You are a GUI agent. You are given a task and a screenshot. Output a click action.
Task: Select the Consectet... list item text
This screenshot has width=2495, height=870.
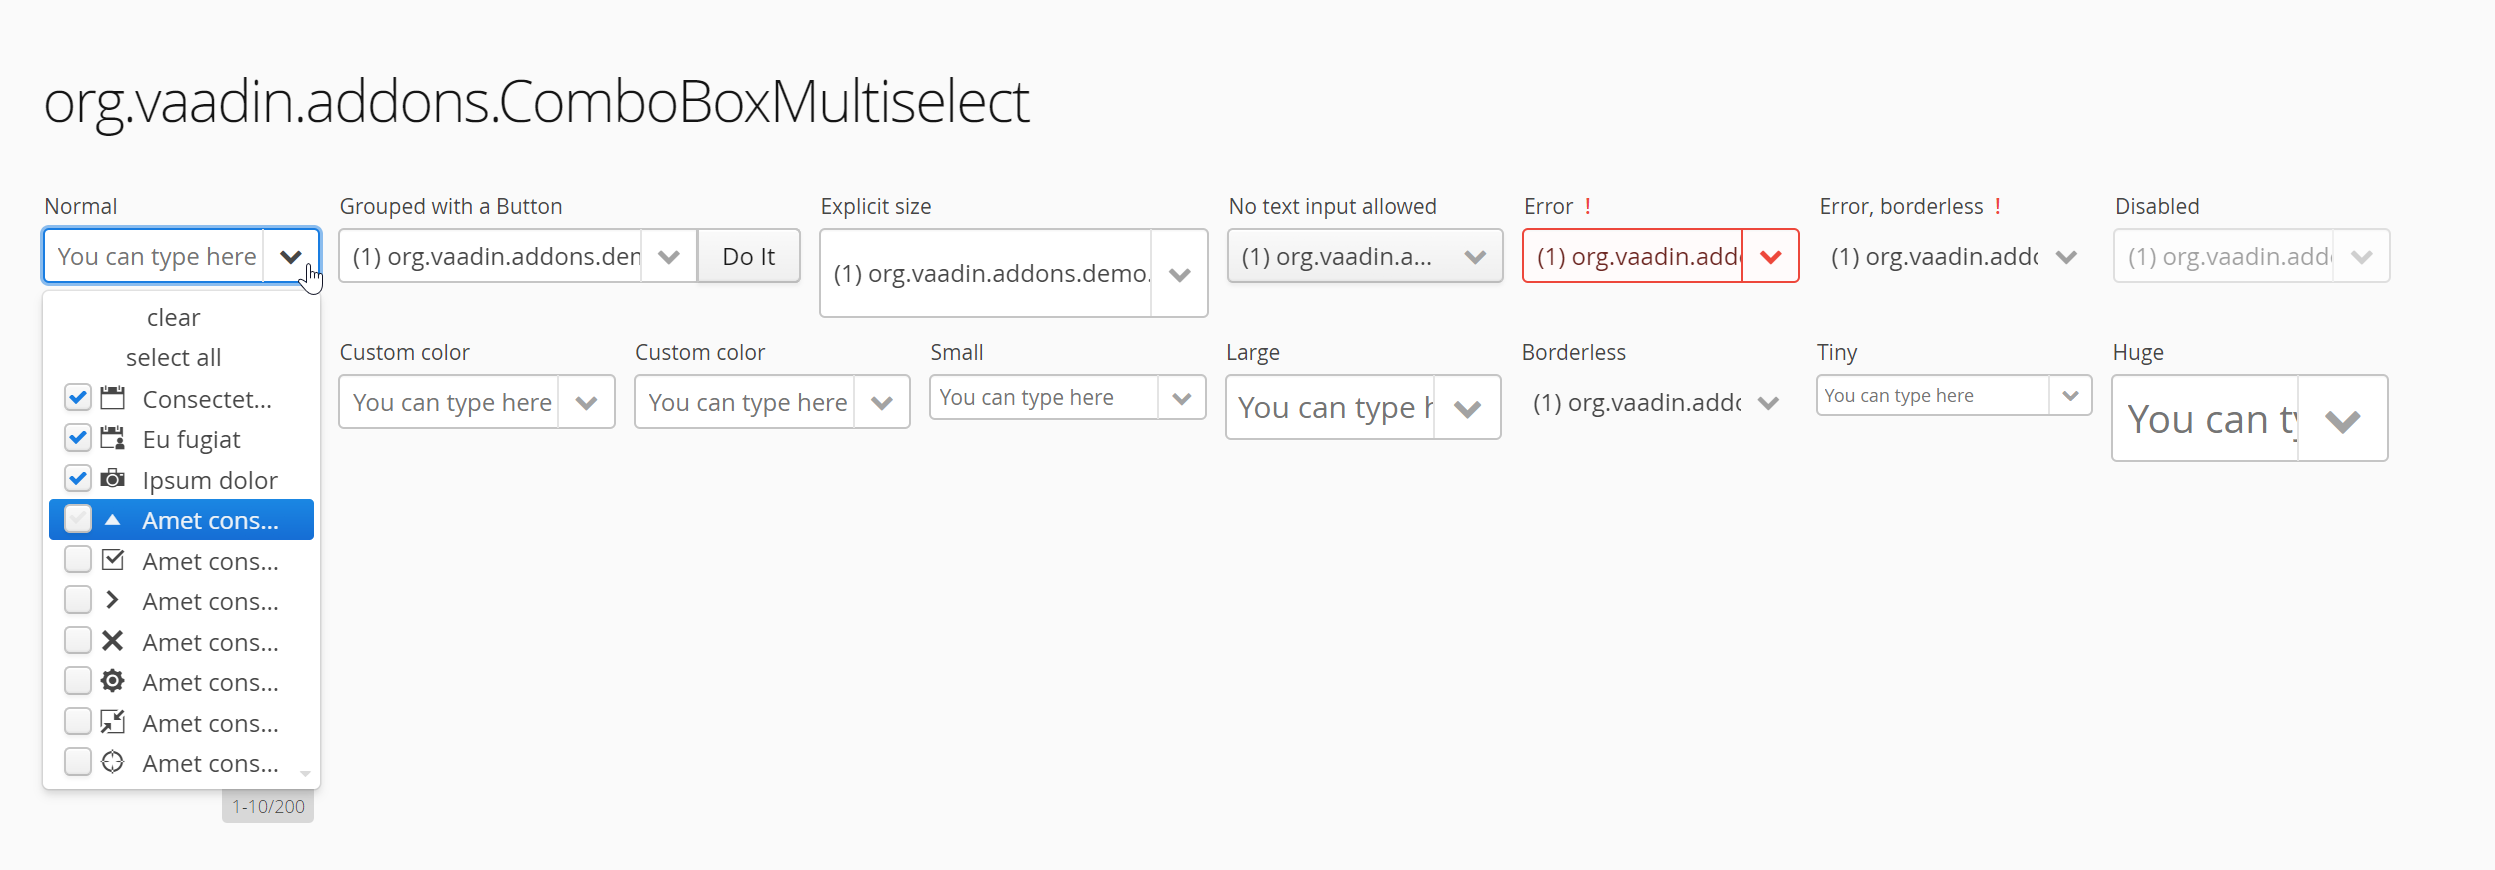(207, 399)
